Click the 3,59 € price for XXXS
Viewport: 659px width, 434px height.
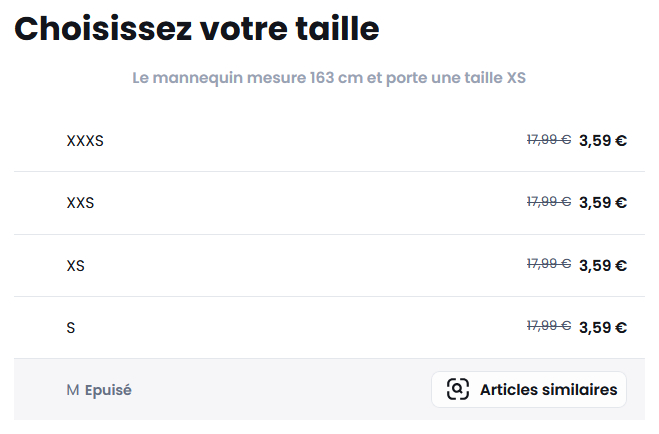point(602,140)
